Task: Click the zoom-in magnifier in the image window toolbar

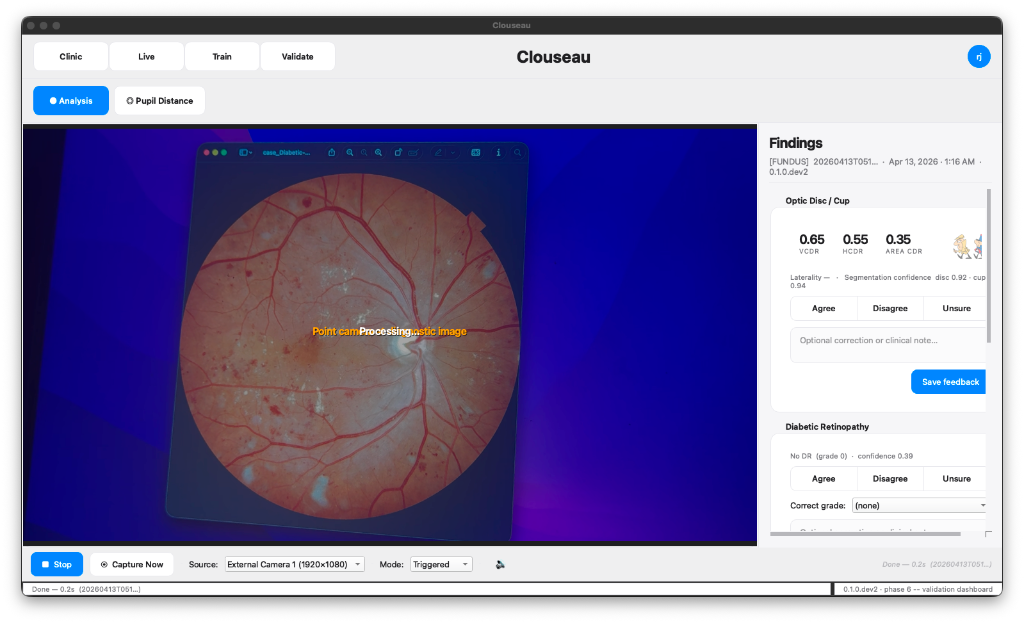Action: pos(350,153)
